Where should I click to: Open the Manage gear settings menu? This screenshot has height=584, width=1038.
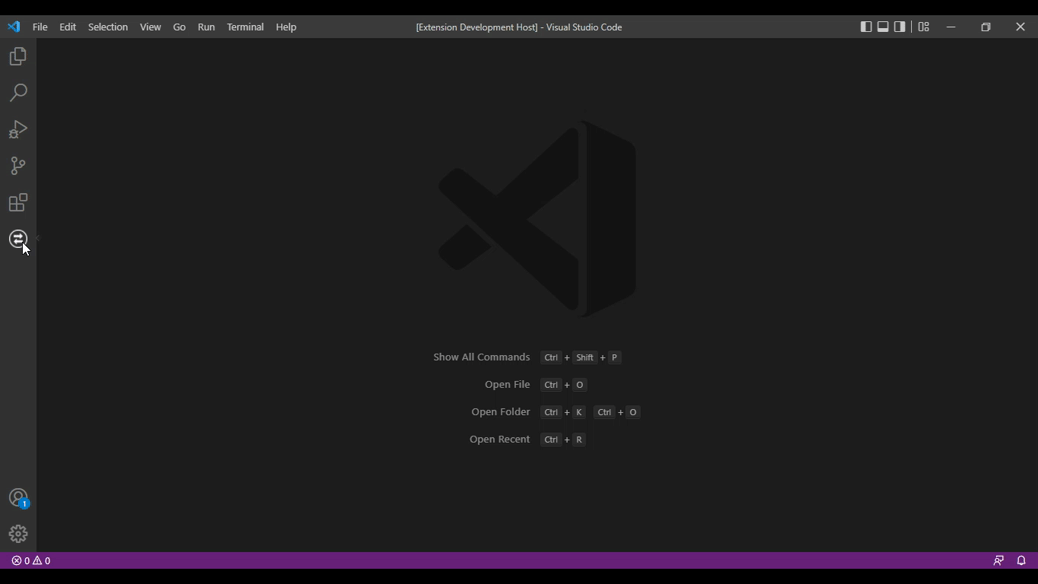point(18,534)
